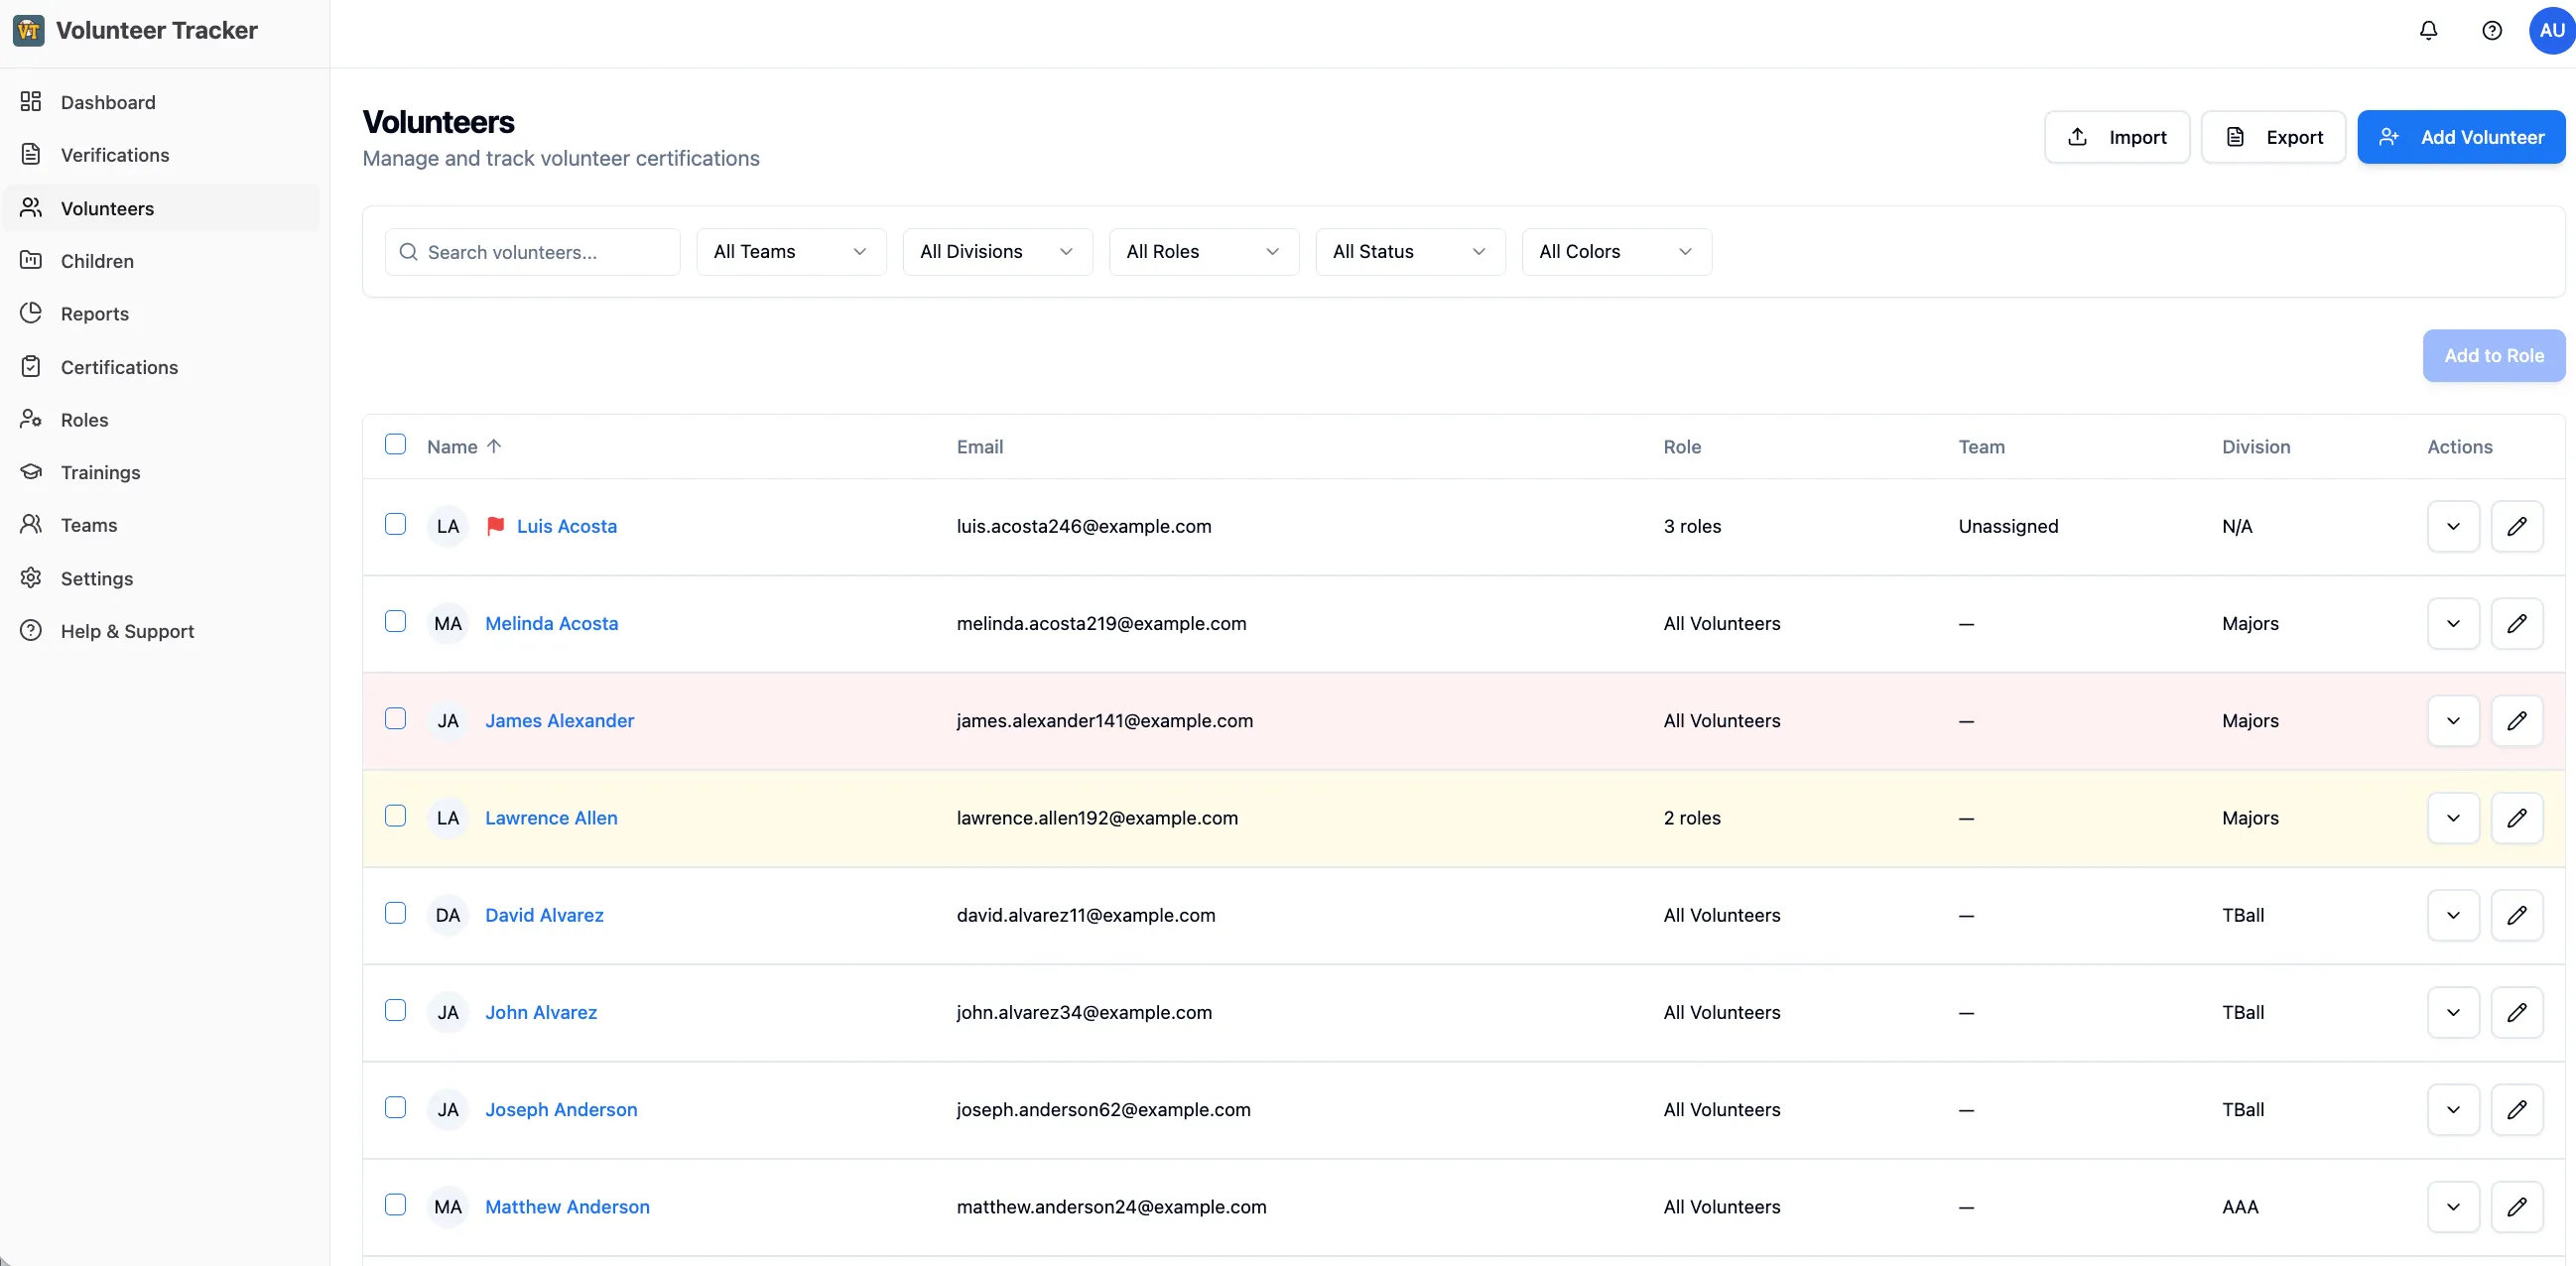This screenshot has height=1266, width=2576.
Task: Open Matthew Anderson's profile link
Action: pos(567,1206)
